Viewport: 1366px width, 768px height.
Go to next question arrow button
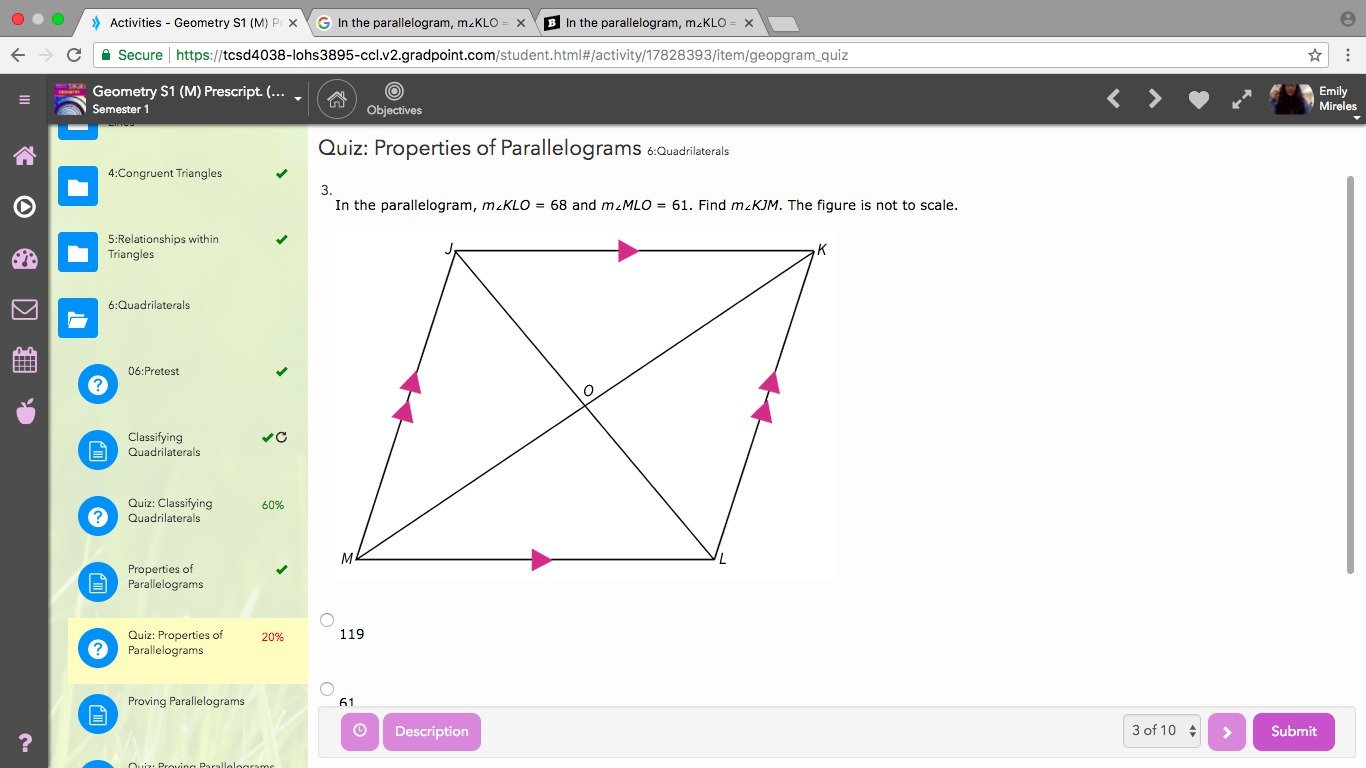tap(1227, 731)
